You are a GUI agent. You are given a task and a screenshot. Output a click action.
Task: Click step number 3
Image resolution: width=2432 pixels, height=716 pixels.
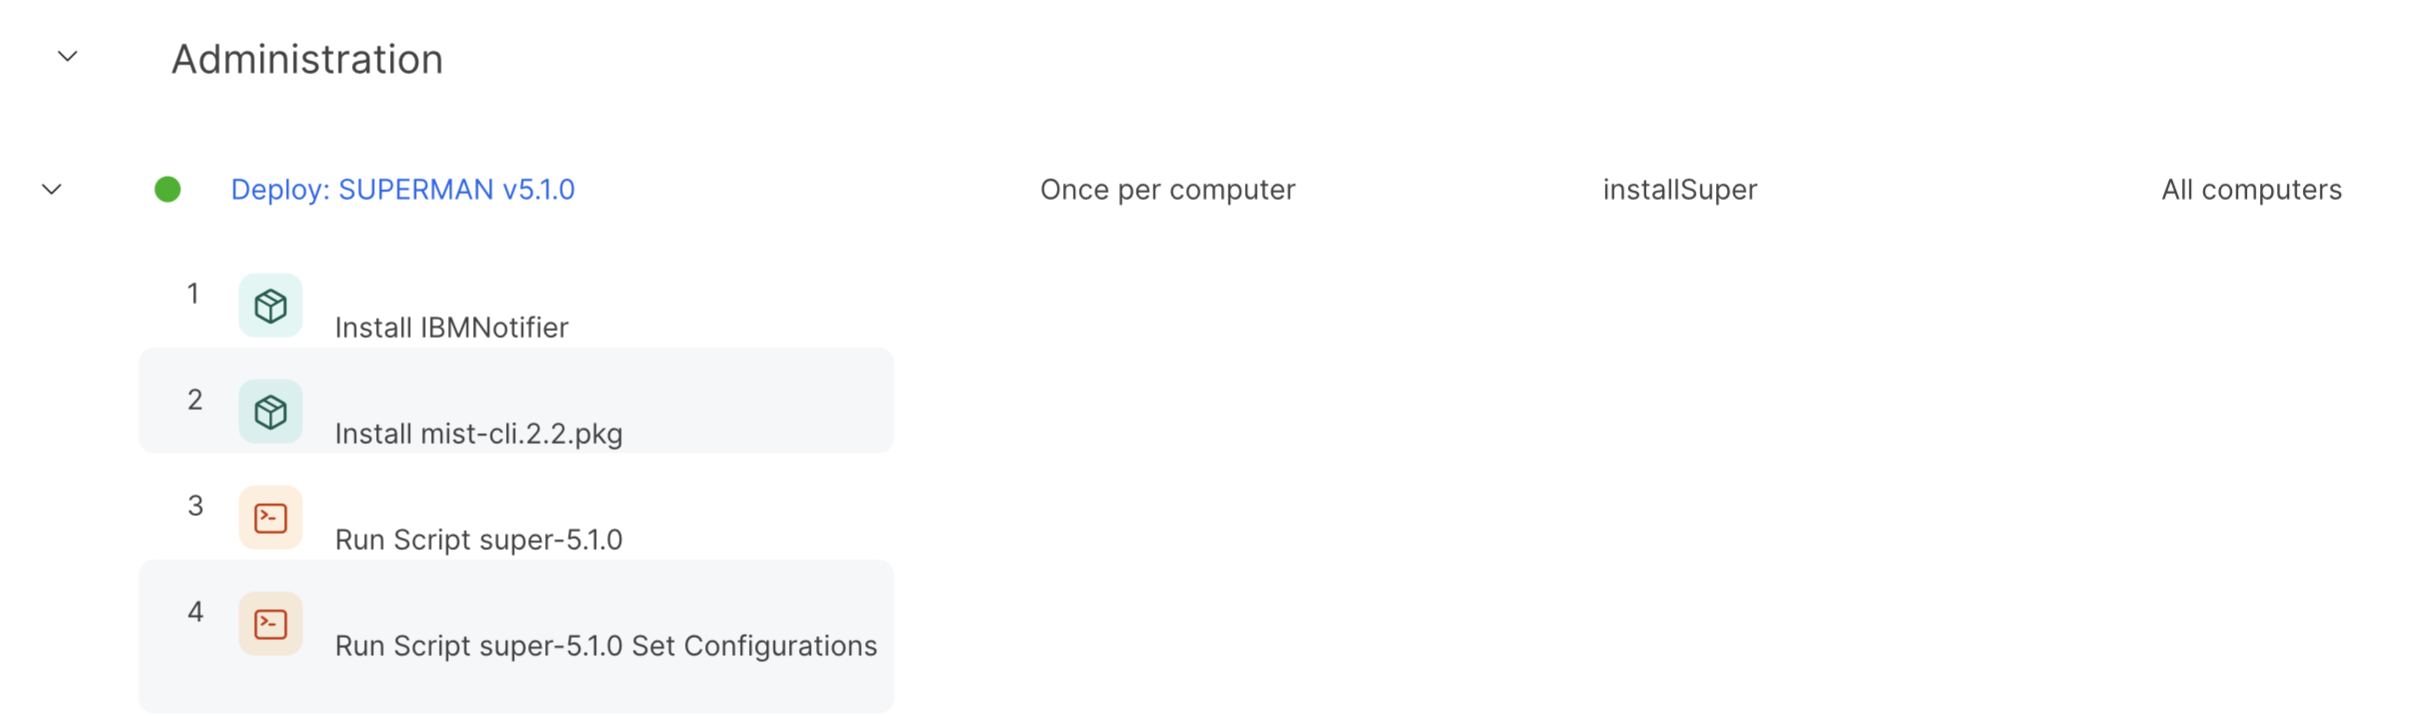pyautogui.click(x=195, y=505)
